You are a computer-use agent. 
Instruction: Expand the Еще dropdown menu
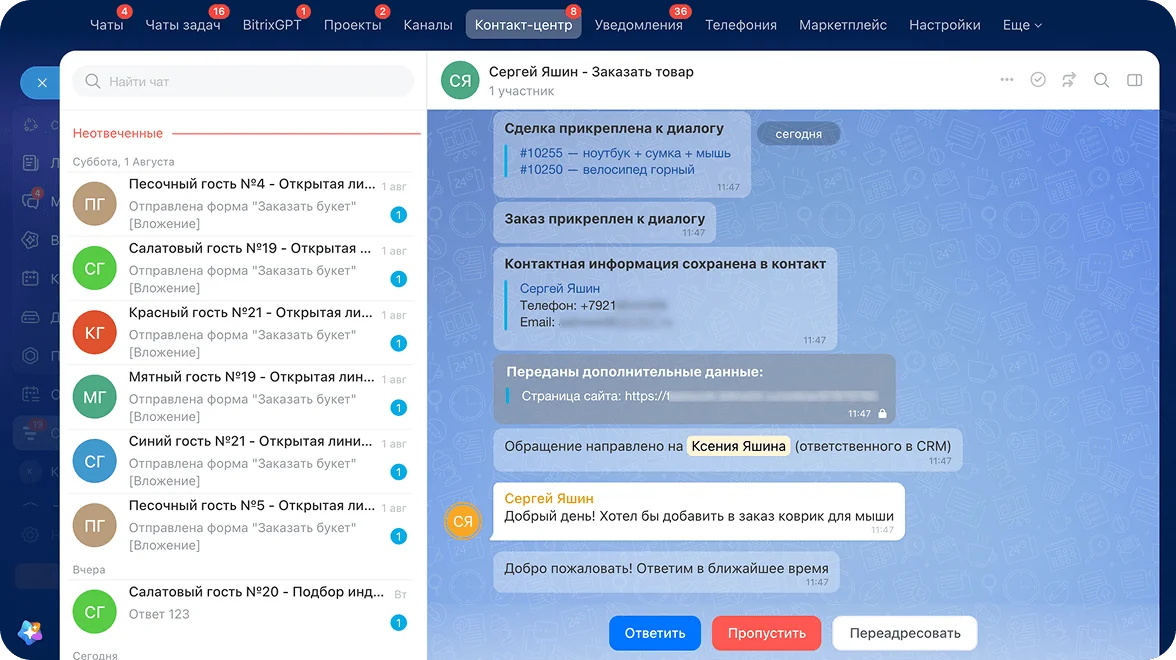(1022, 25)
